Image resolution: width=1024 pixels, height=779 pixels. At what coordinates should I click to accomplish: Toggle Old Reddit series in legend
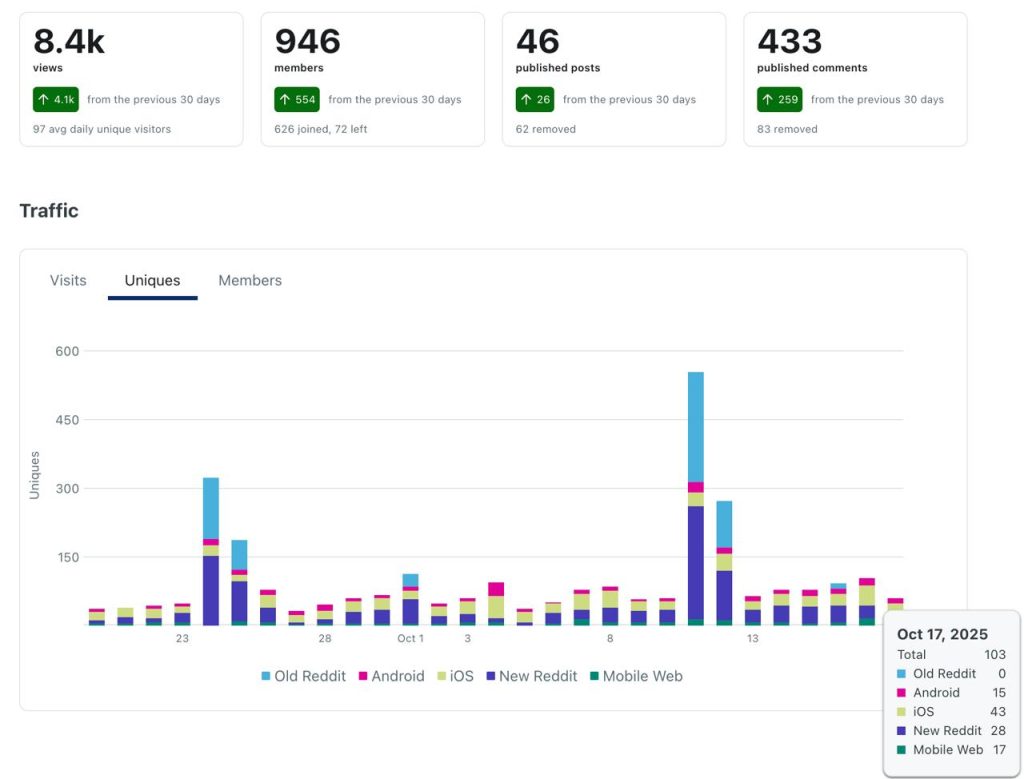tap(304, 676)
